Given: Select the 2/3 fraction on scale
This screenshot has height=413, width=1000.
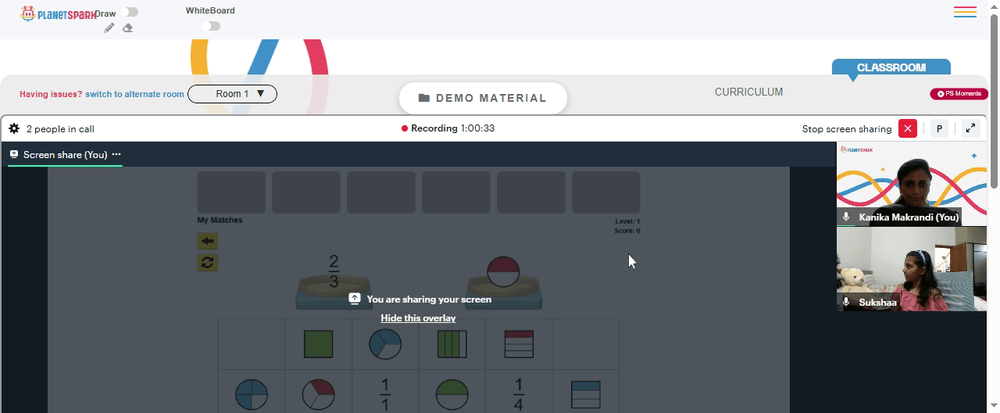Looking at the screenshot, I should pyautogui.click(x=334, y=272).
